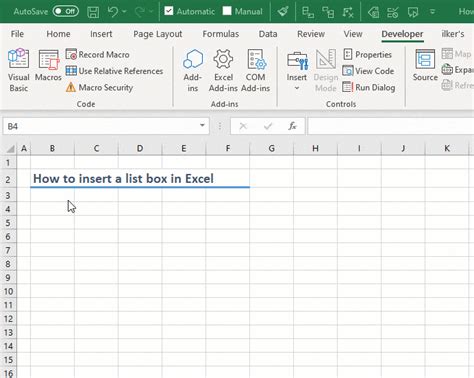Open the Add-ins button
Image resolution: width=474 pixels, height=378 pixels.
193,70
